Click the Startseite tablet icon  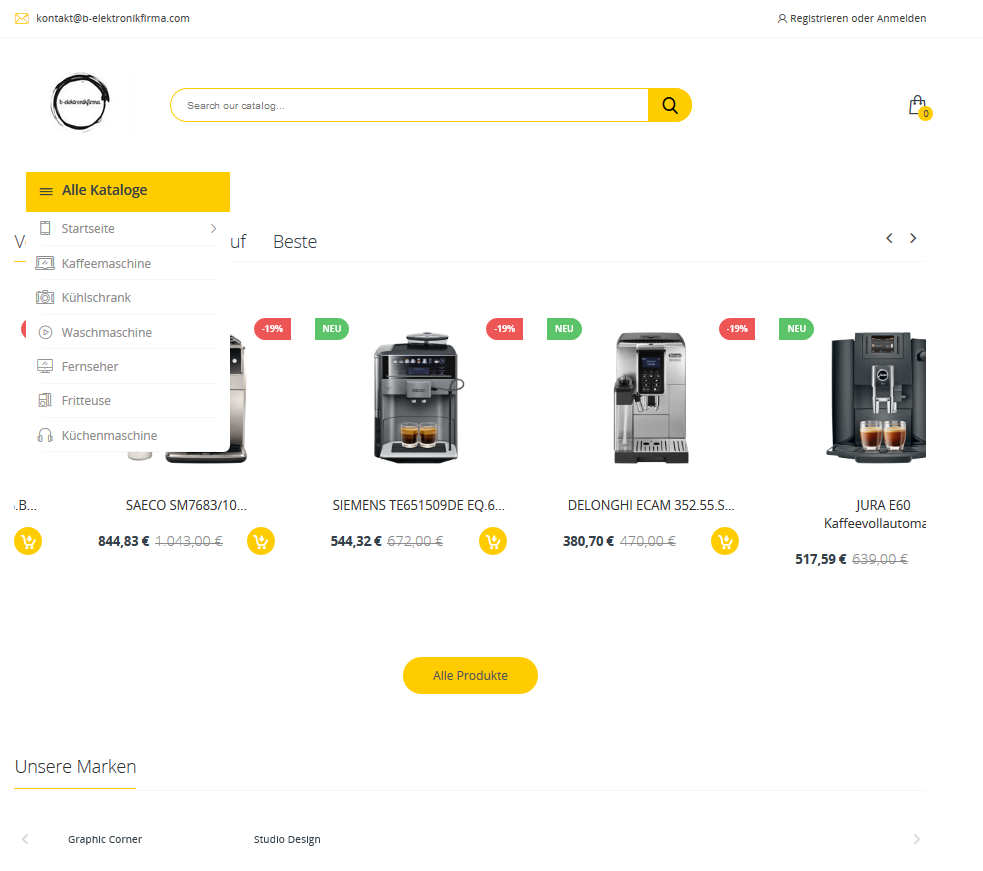pos(45,228)
